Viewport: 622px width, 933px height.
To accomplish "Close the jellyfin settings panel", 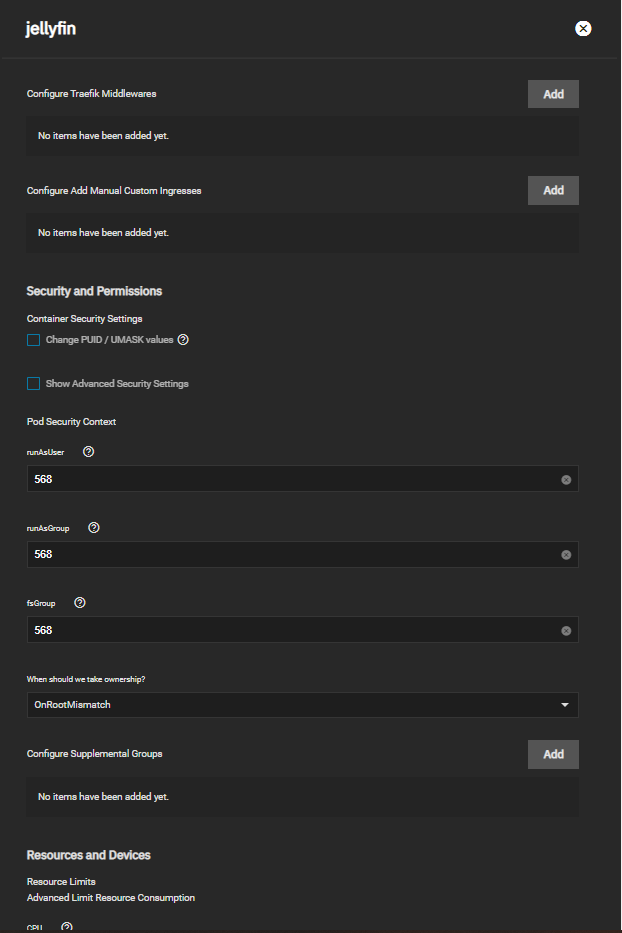I will 583,29.
